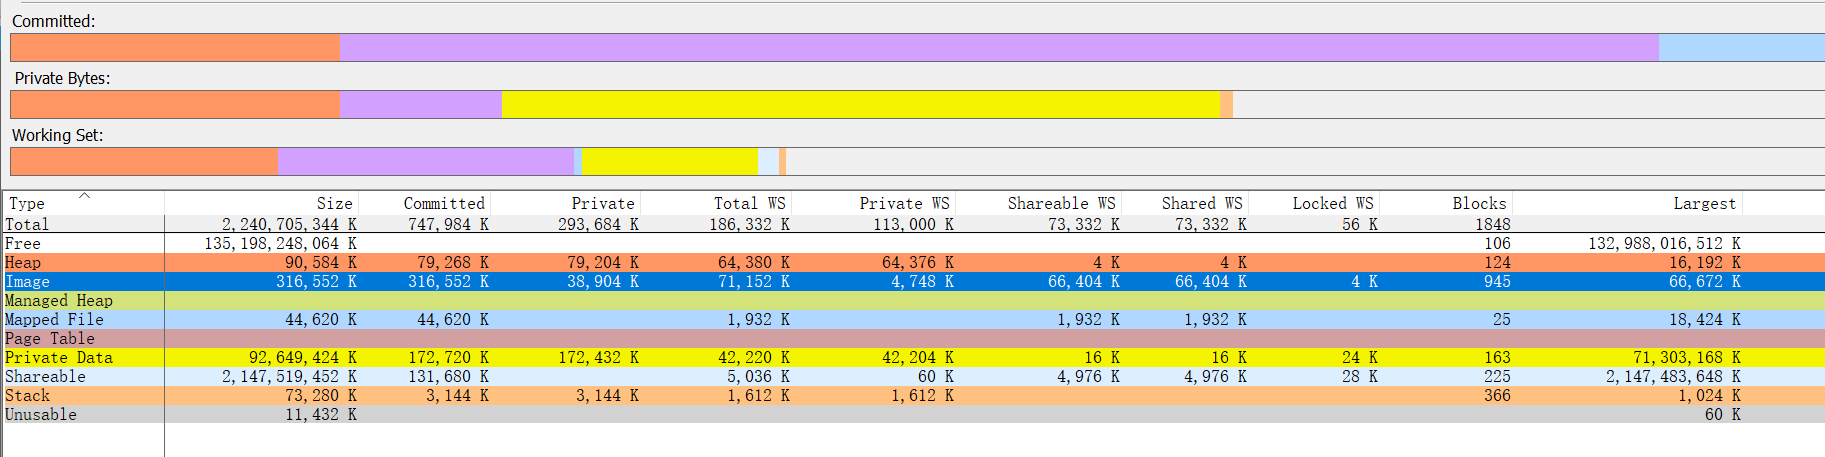Viewport: 1825px width, 457px height.
Task: Toggle the sort arrow above the Type column
Action: click(85, 196)
